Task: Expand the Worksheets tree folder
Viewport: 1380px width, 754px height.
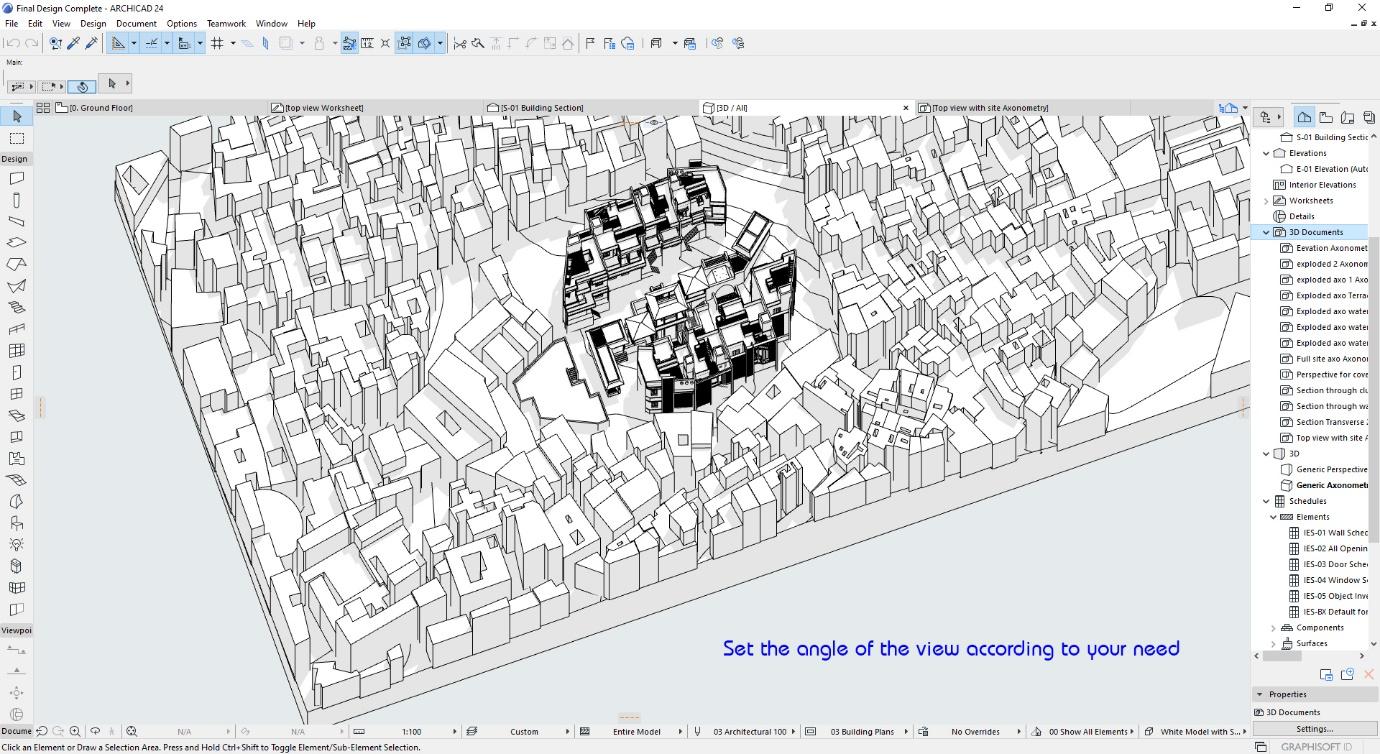Action: (x=1266, y=201)
